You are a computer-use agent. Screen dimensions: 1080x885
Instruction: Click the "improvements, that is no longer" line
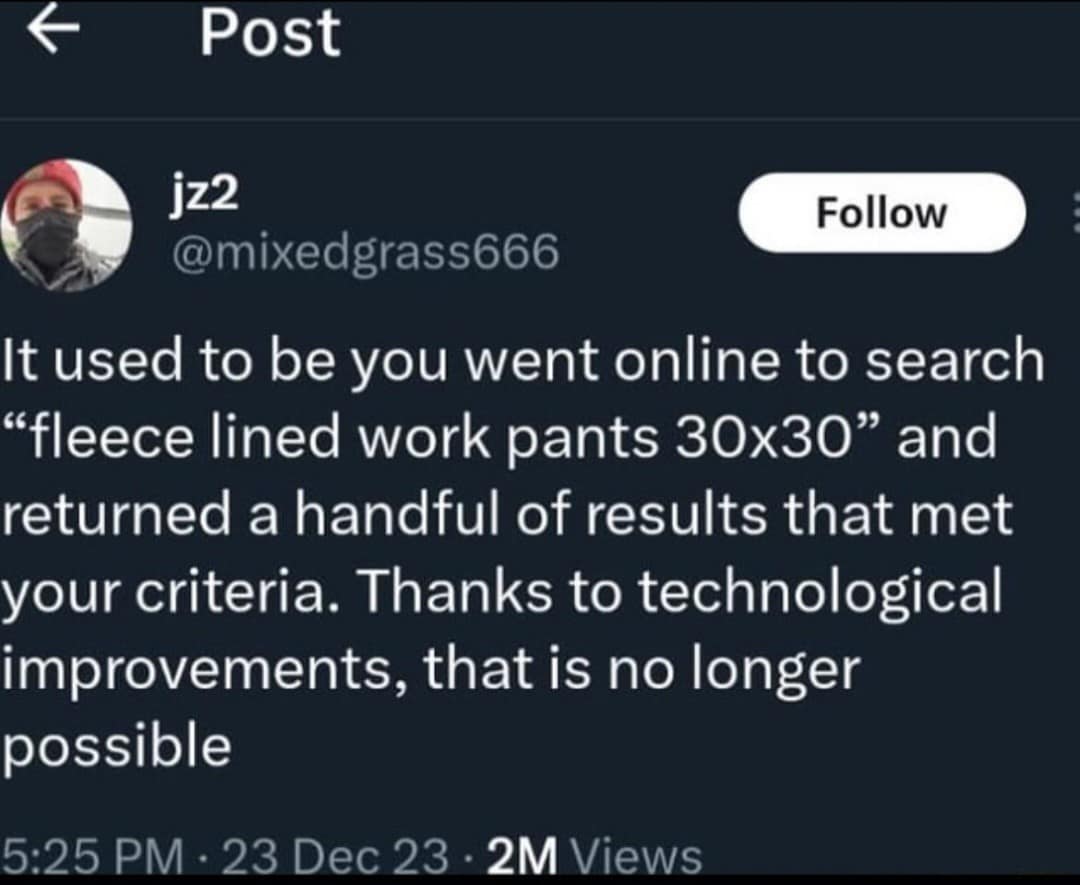[x=430, y=669]
